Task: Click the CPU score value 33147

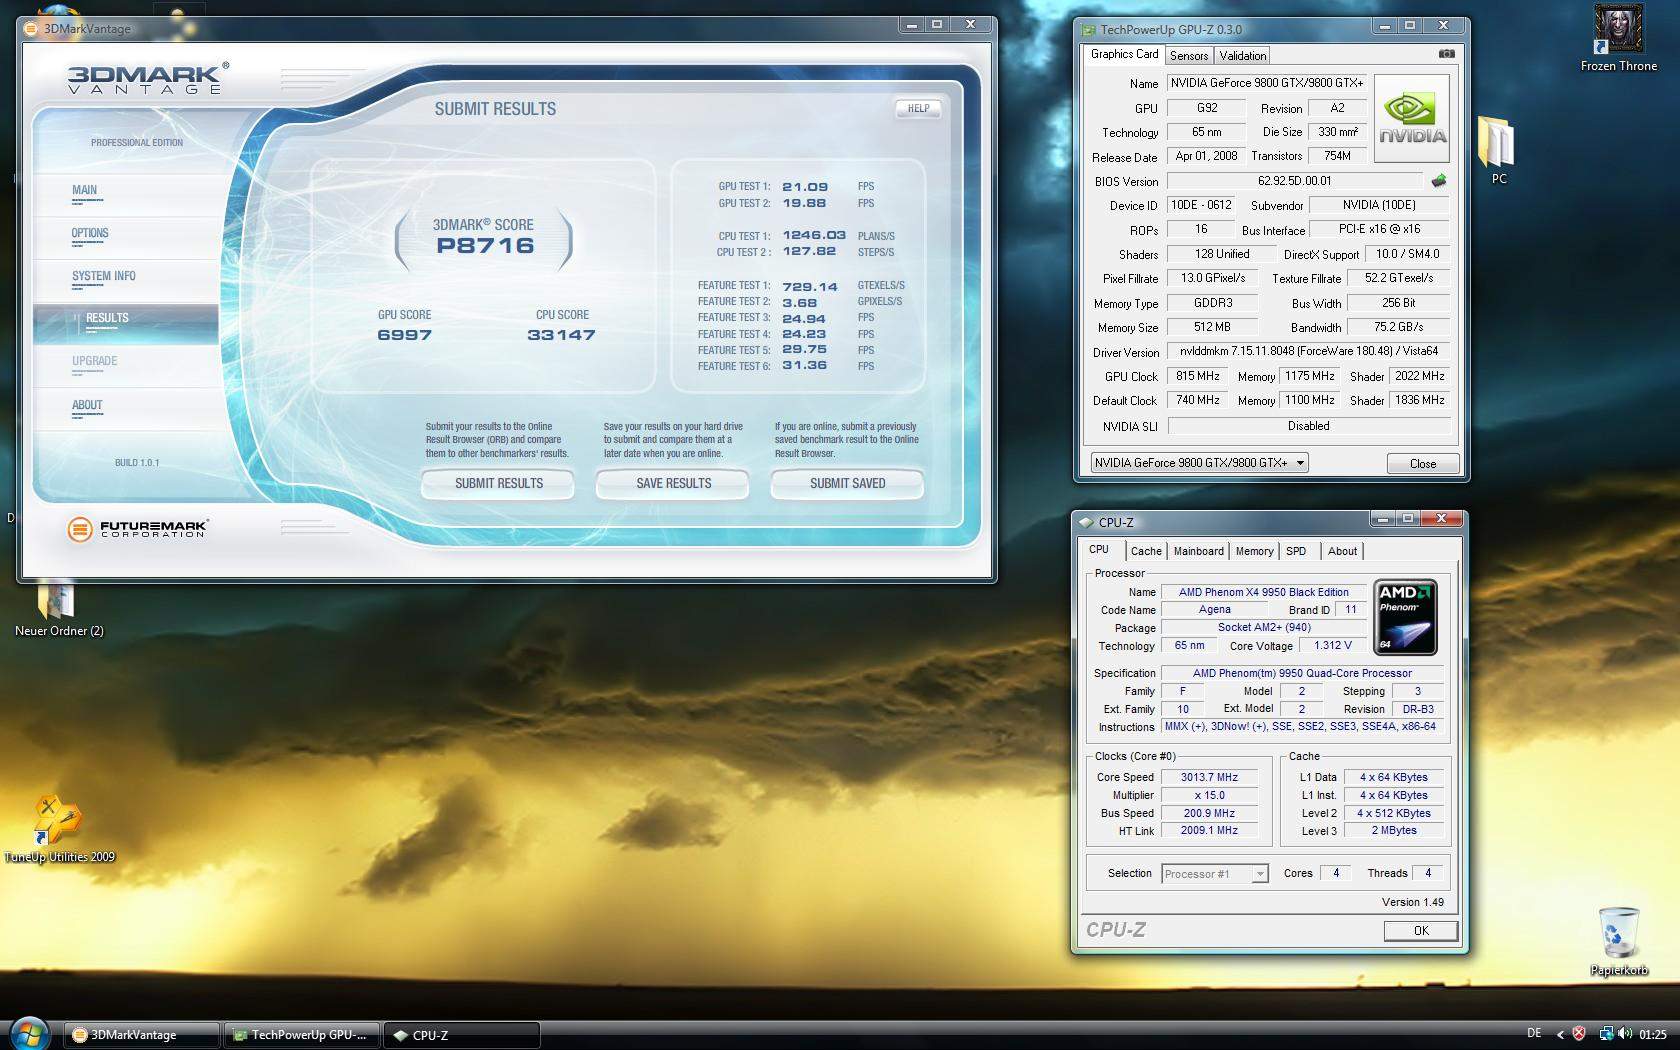Action: click(561, 335)
